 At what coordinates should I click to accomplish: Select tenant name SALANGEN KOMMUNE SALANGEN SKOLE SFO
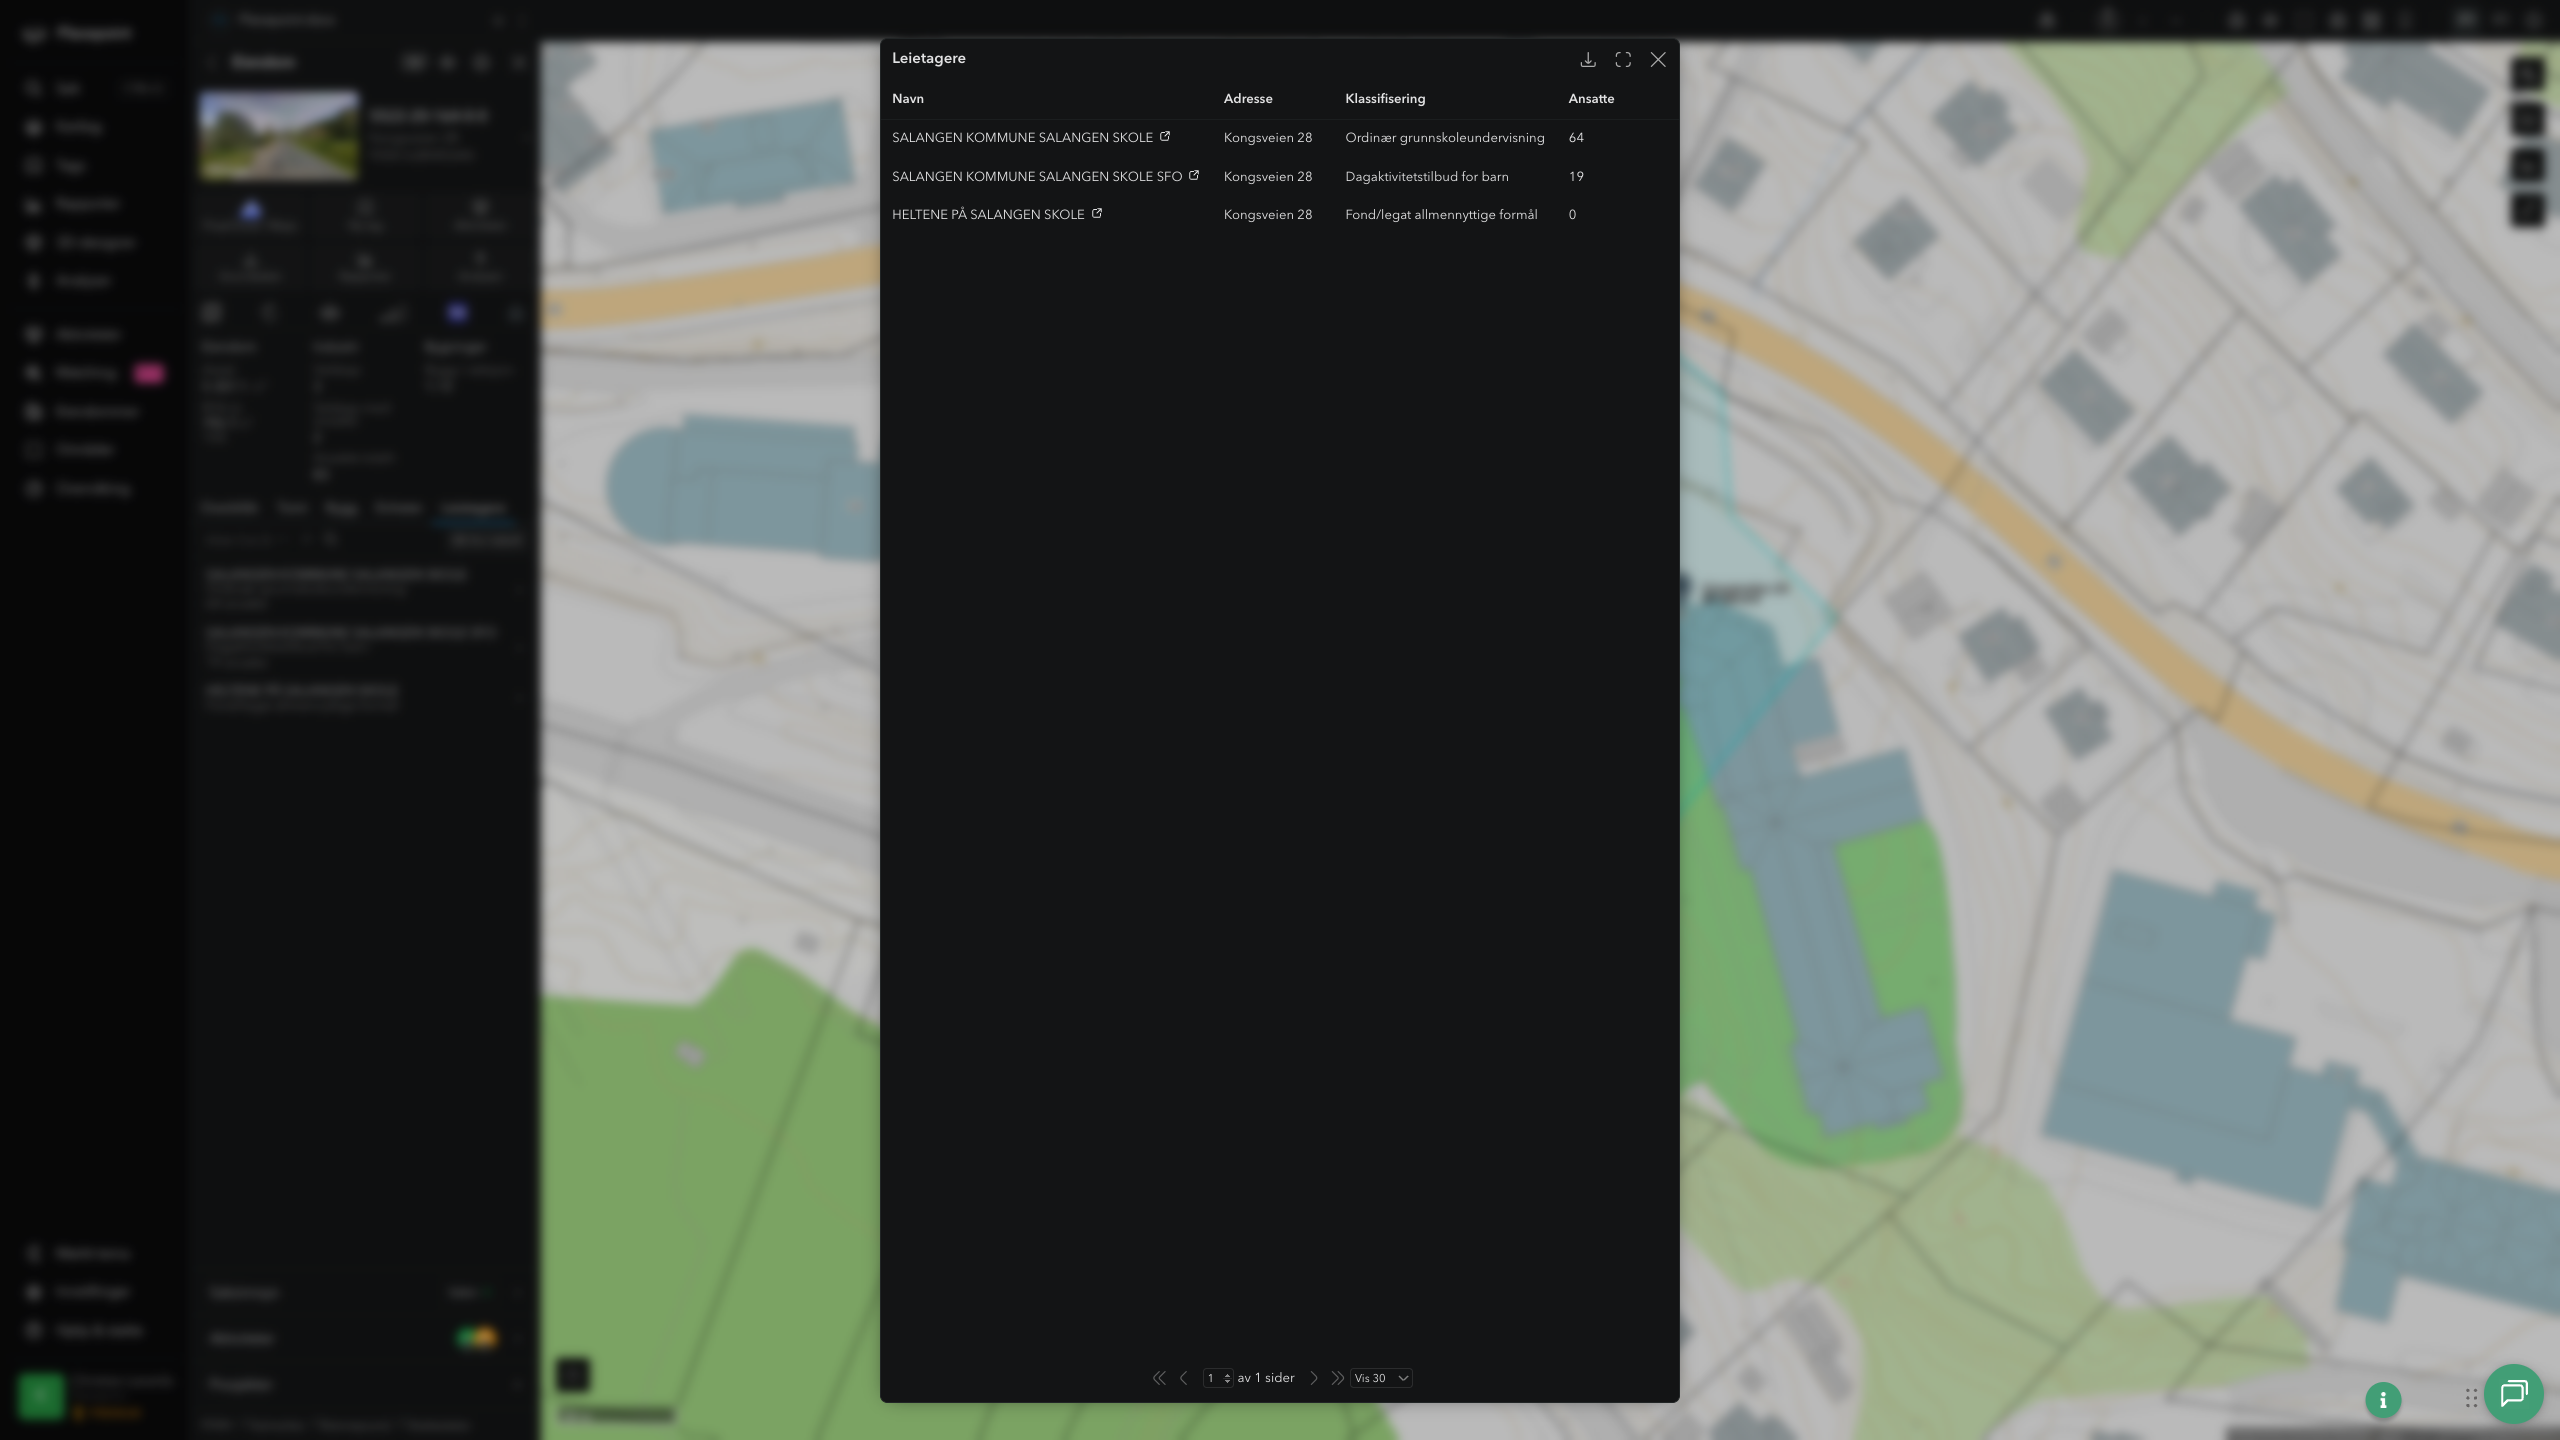(x=1037, y=177)
